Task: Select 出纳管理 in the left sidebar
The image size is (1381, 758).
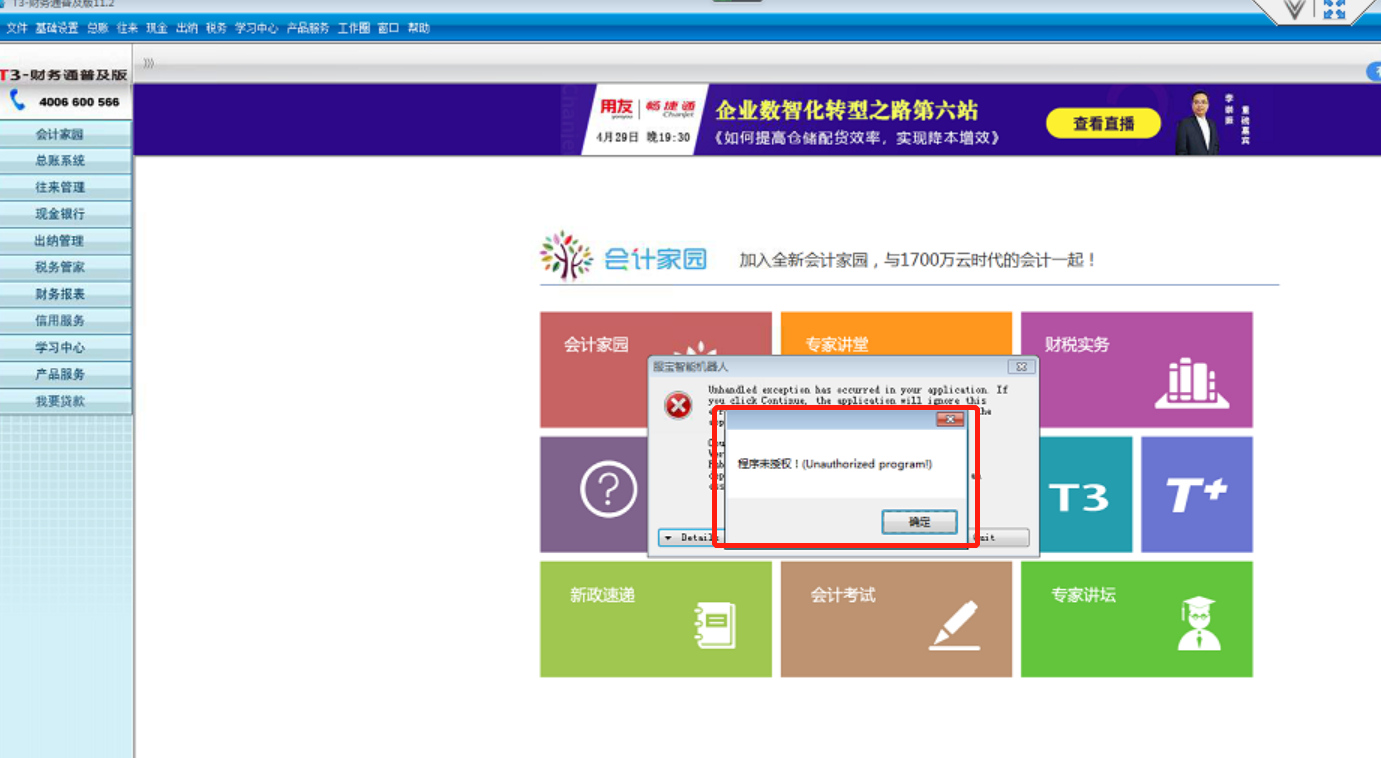Action: [66, 241]
